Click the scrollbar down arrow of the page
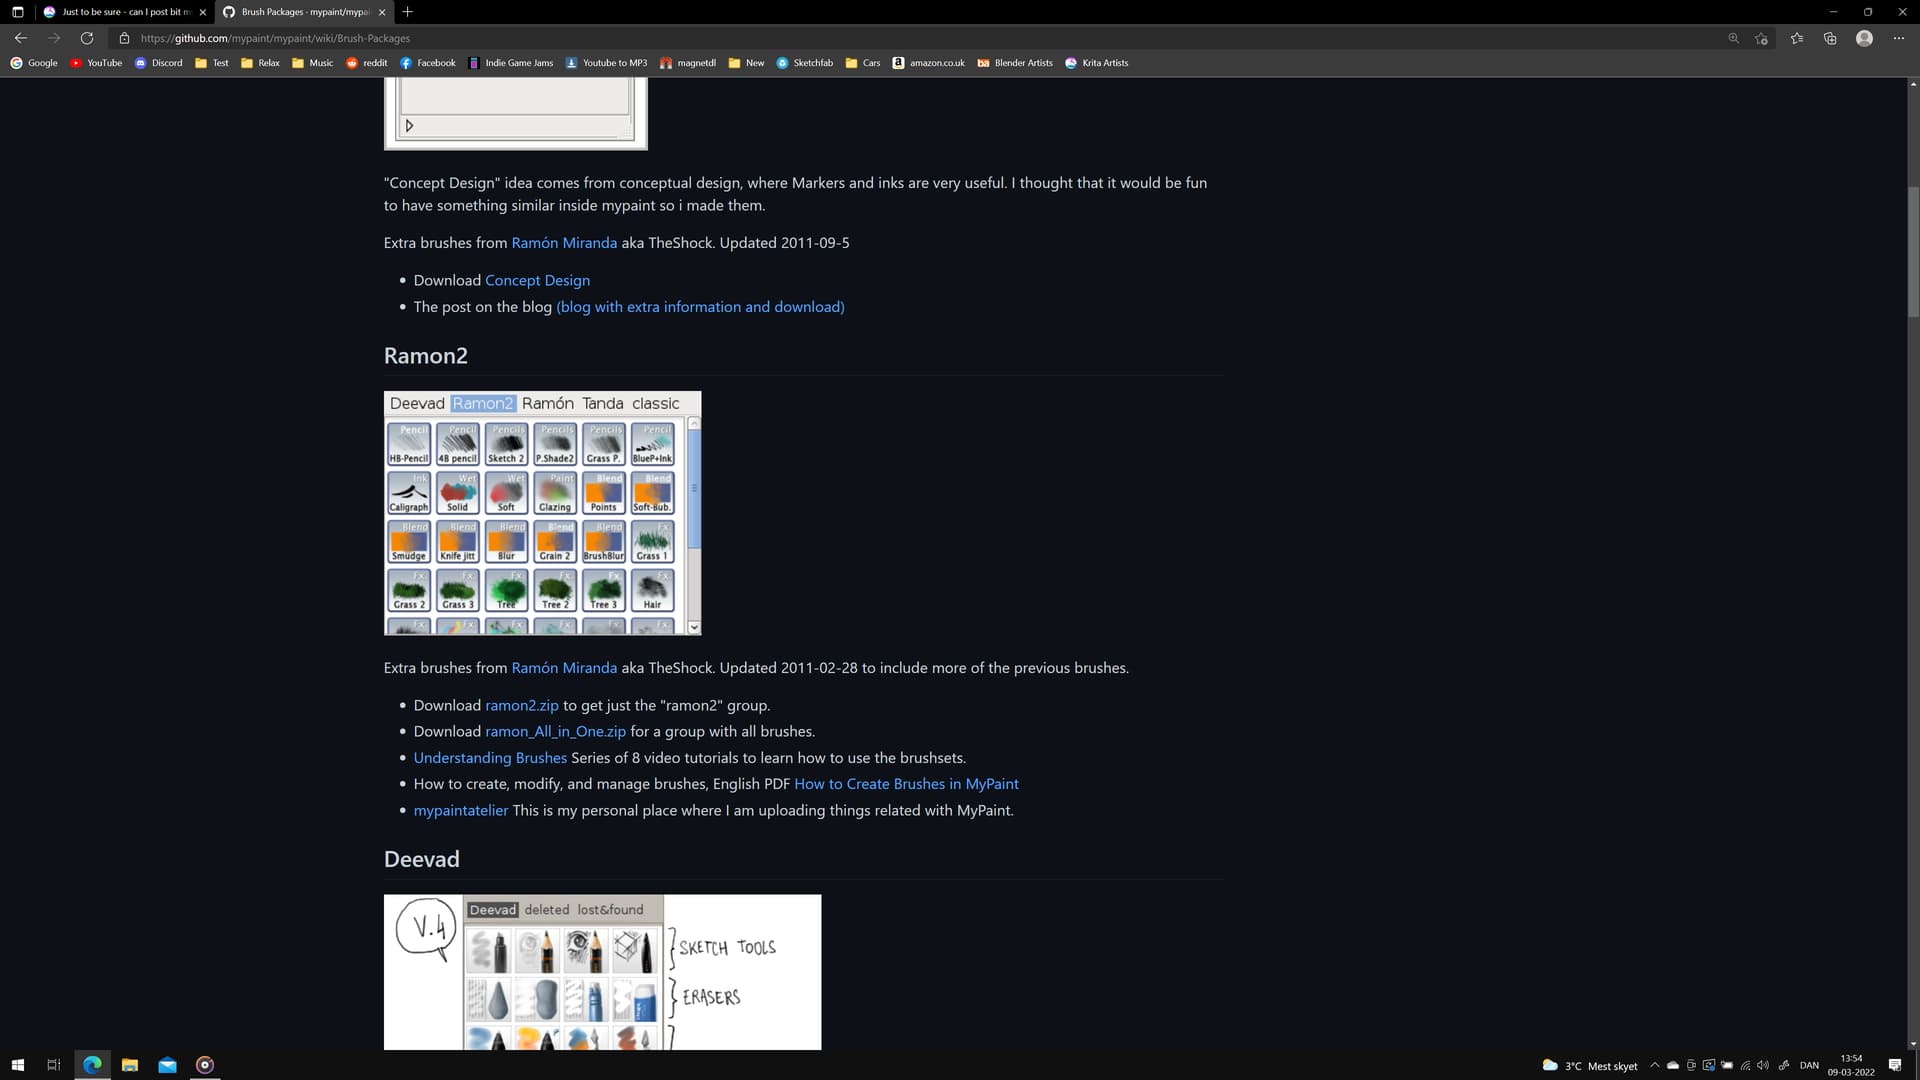This screenshot has height=1080, width=1920. tap(1913, 1044)
